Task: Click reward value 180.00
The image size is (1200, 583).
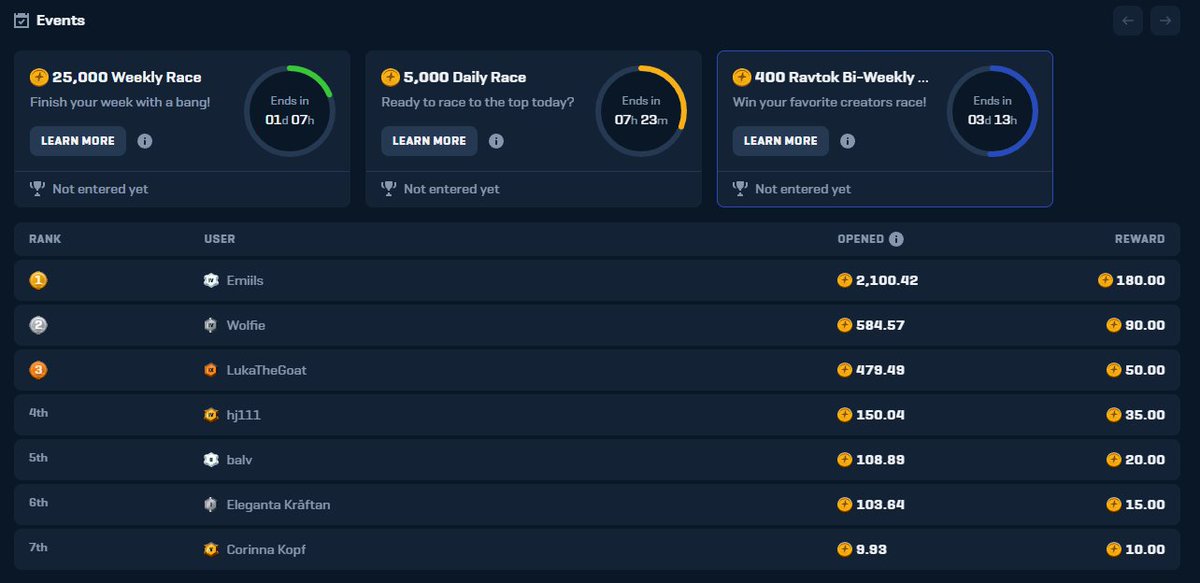Action: (1141, 281)
